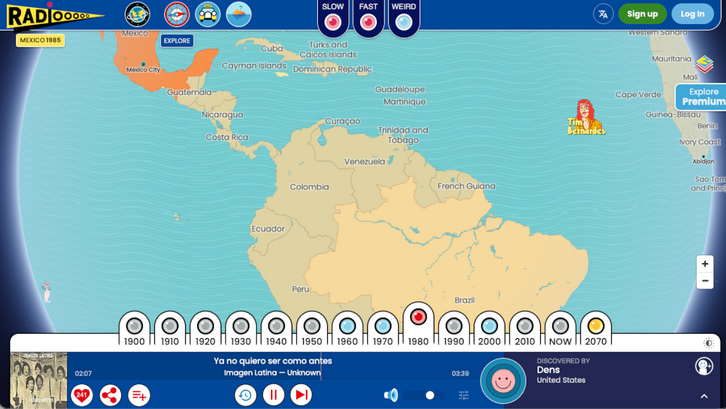Viewport: 726px width, 409px height.
Task: Open the taxi mode icon
Action: pyautogui.click(x=207, y=14)
